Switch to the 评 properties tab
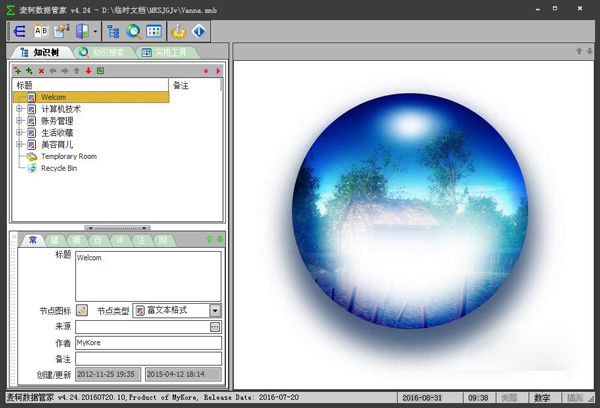This screenshot has height=408, width=600. click(120, 240)
